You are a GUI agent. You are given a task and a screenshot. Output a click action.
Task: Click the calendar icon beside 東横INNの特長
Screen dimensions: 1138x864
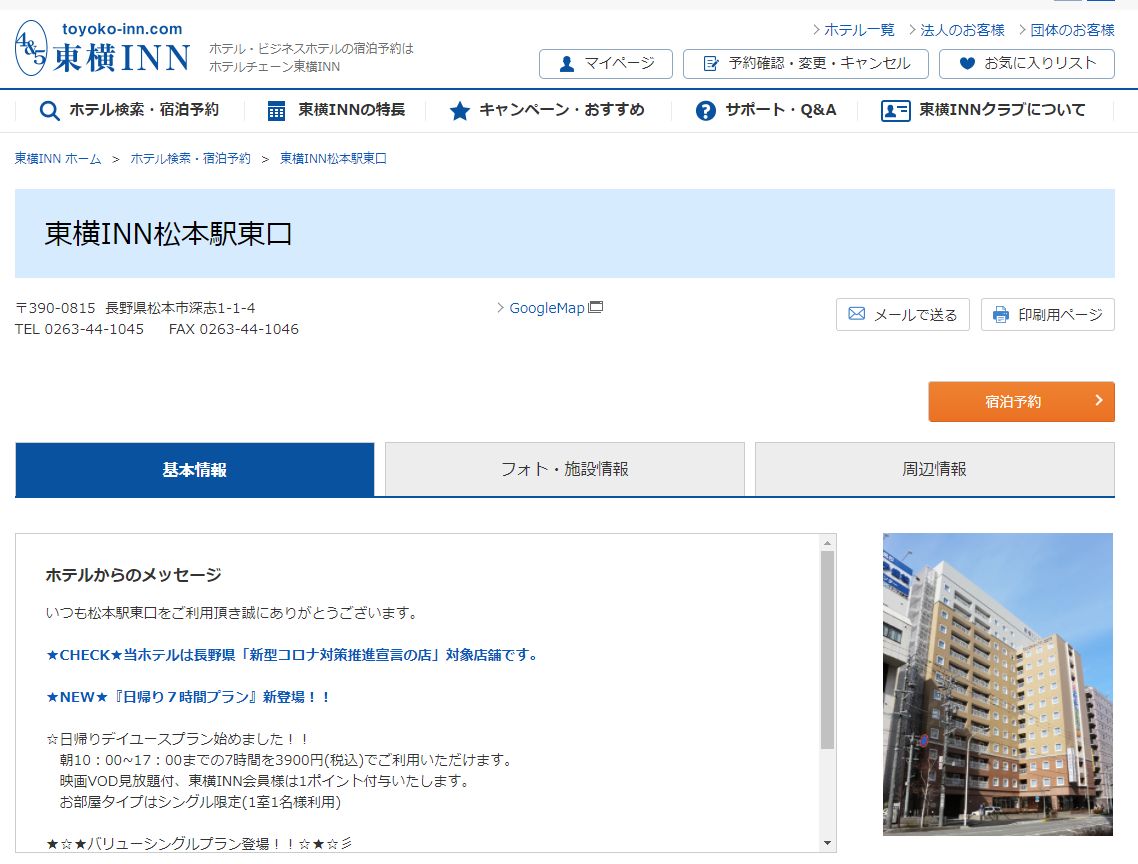[x=277, y=111]
